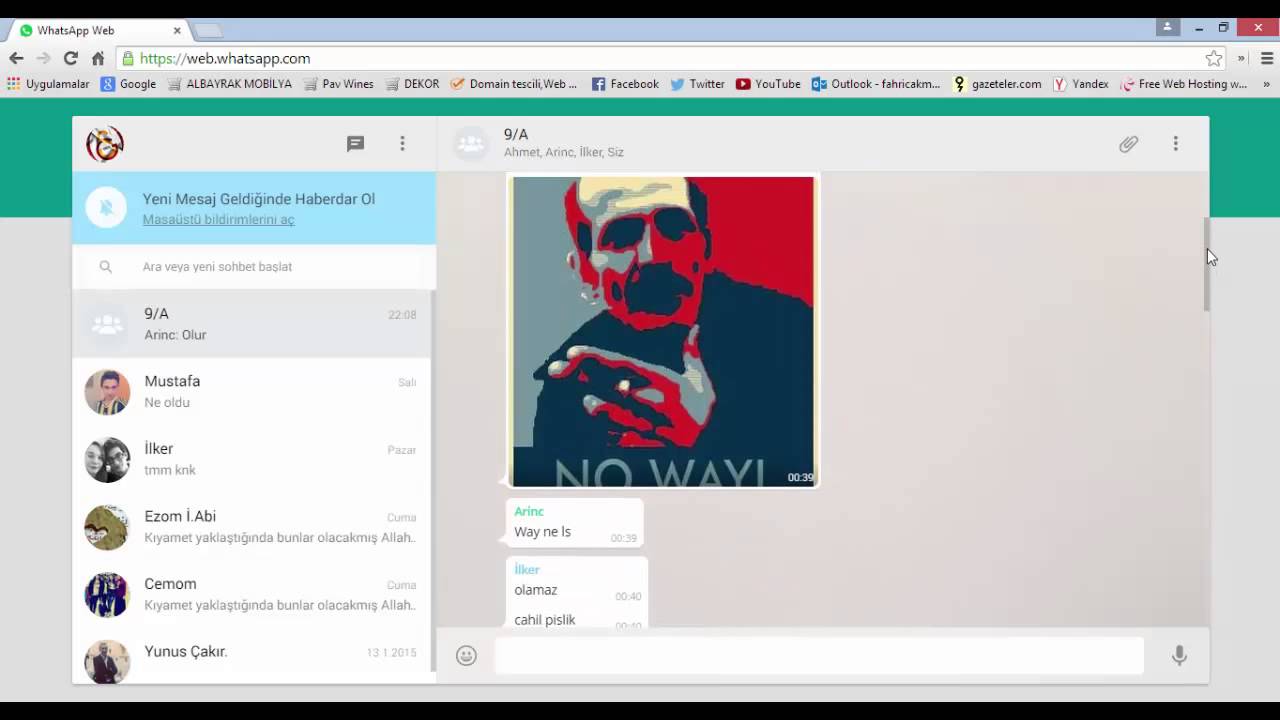Click the browser address bar URL
1280x720 pixels.
point(225,59)
